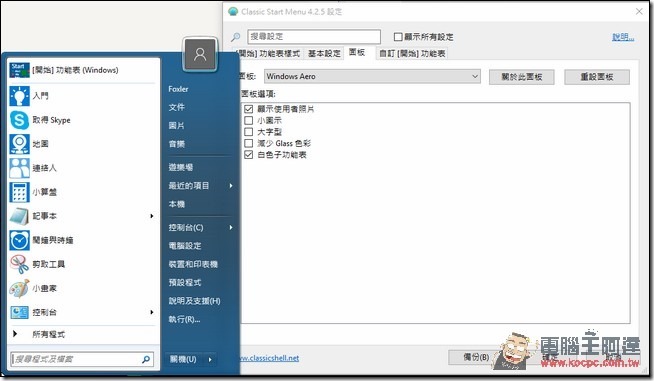Open [開始] 功能表 (Windows) icon

(x=19, y=70)
